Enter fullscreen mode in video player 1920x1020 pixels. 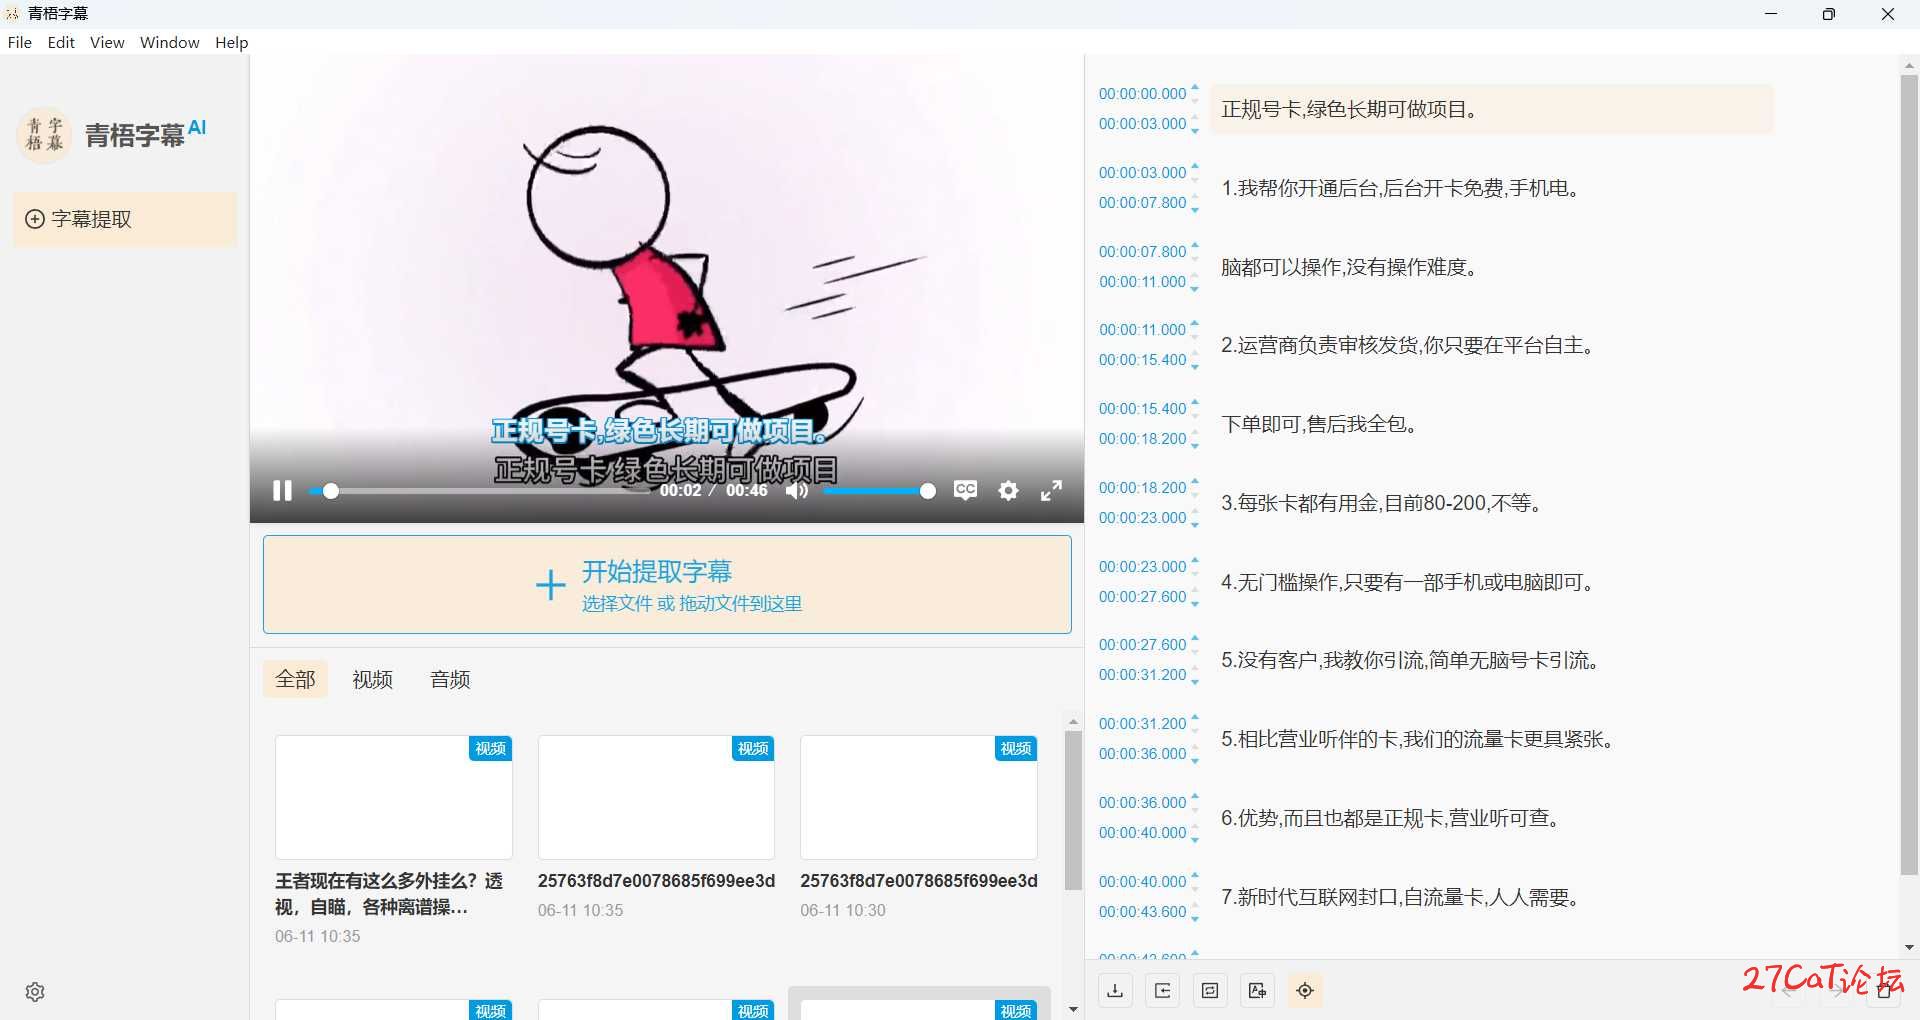point(1051,490)
